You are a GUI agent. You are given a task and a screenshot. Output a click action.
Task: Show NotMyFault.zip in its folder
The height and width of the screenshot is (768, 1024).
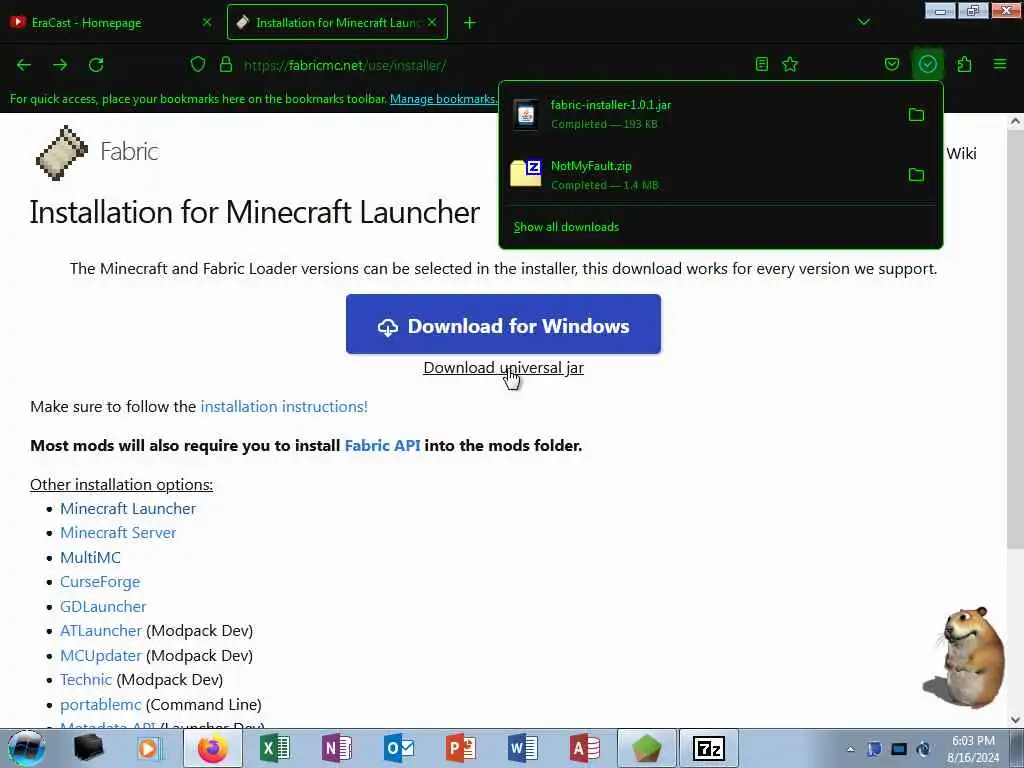[916, 175]
